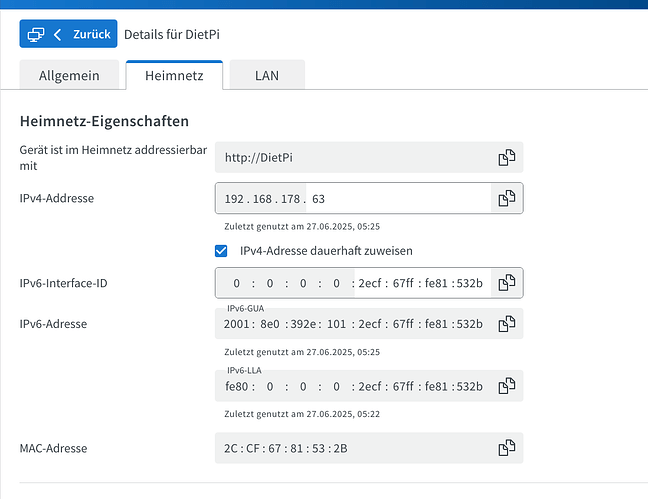Copy the http://DietPi address
648x499 pixels.
point(506,158)
